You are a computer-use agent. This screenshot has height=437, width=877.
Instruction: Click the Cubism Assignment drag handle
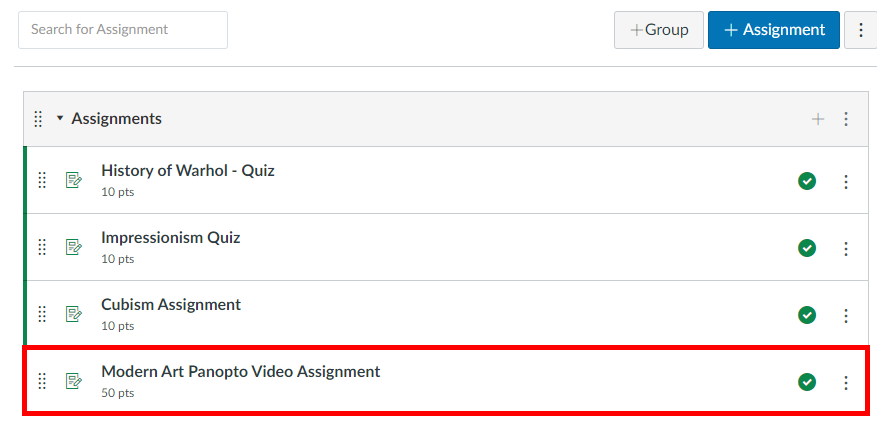tap(42, 314)
